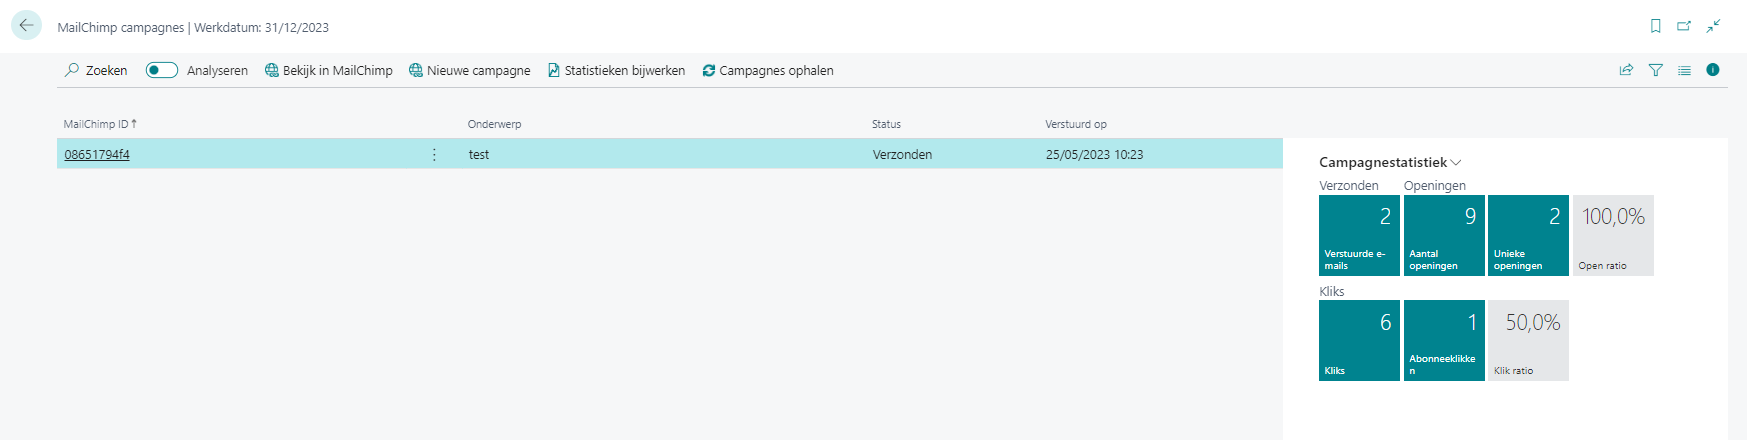Click the collapse page icon

pyautogui.click(x=1713, y=26)
